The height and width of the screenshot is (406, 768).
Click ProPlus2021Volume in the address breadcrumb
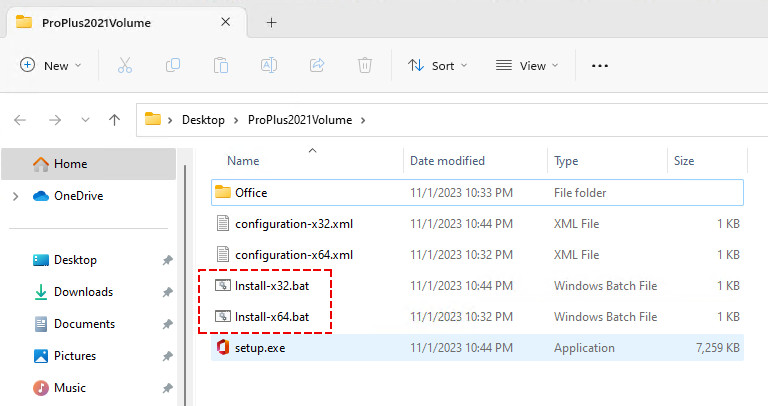tap(300, 120)
